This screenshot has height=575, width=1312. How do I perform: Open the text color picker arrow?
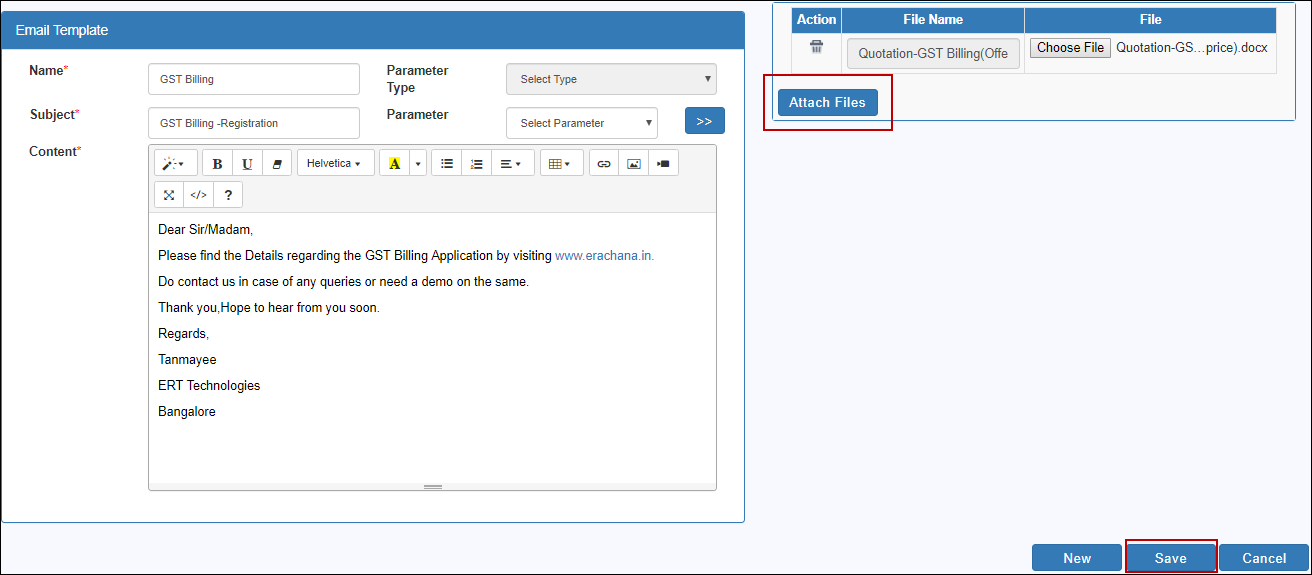pos(418,163)
